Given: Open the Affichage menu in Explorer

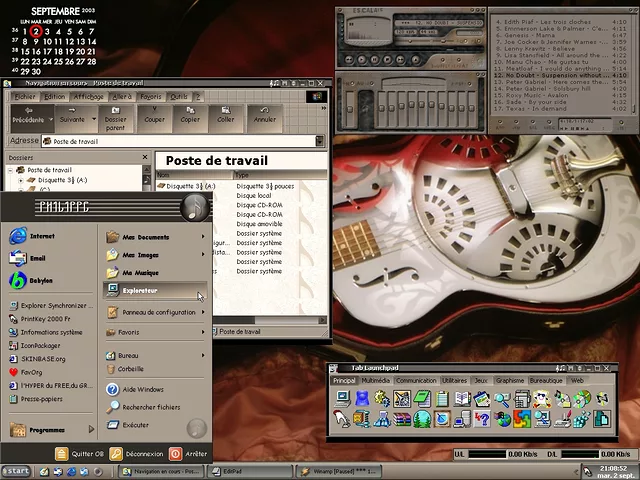Looking at the screenshot, I should [88, 97].
